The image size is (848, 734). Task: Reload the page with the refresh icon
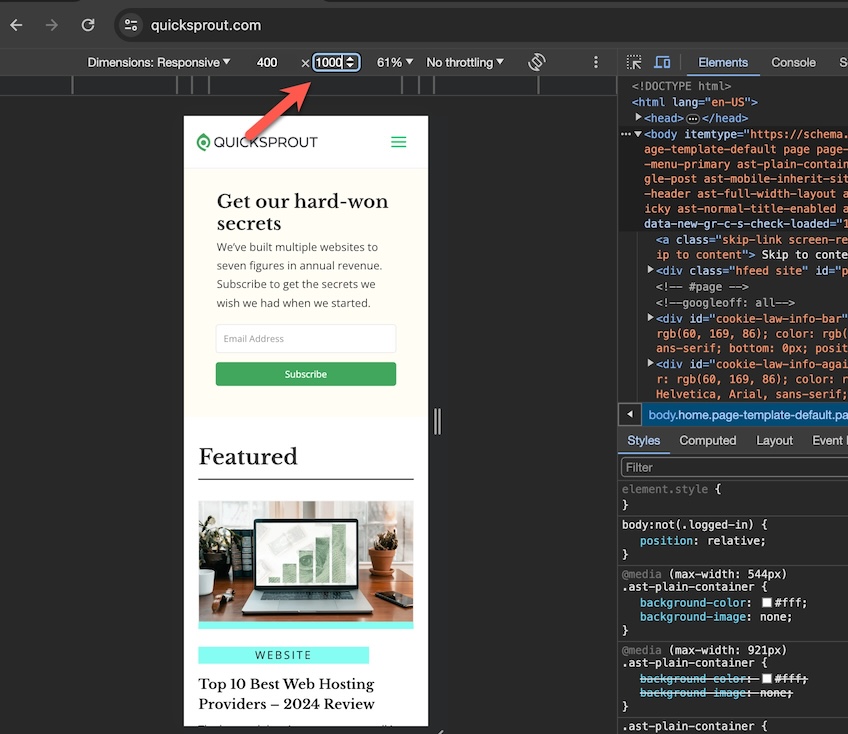coord(88,25)
